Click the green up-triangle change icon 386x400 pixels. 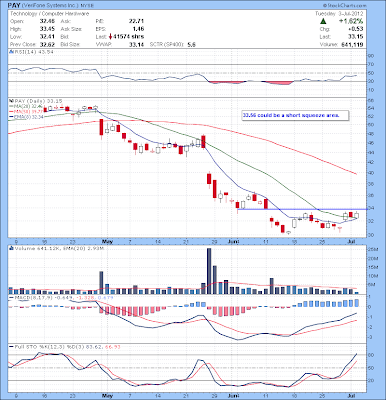click(x=323, y=21)
